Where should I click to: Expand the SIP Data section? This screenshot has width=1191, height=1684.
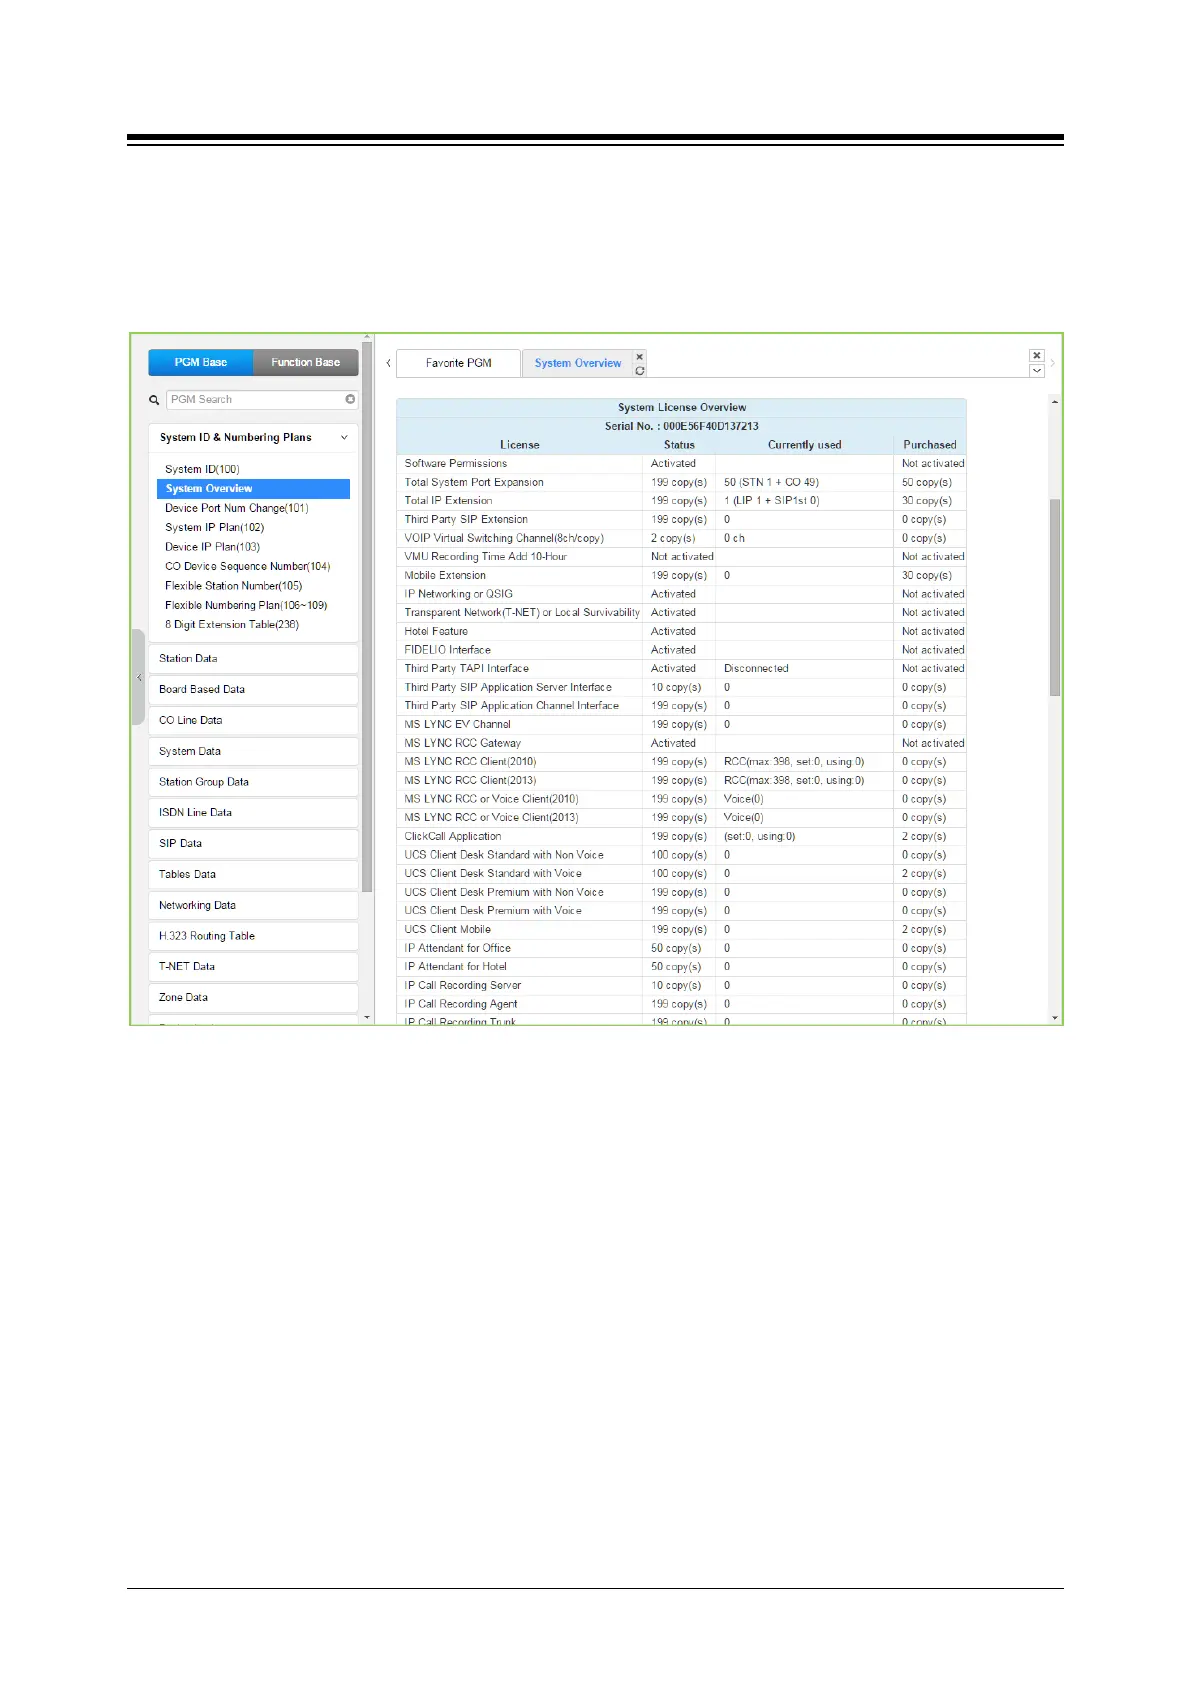253,844
